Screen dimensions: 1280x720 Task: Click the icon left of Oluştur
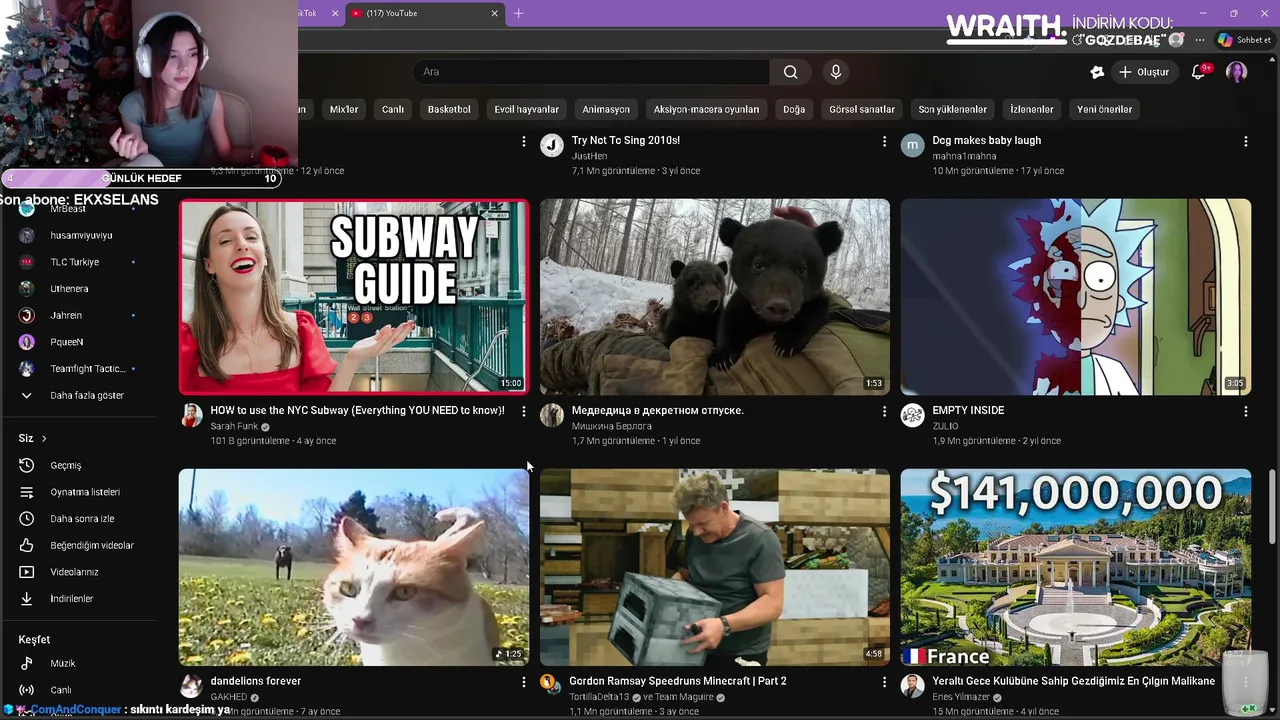click(x=1097, y=72)
